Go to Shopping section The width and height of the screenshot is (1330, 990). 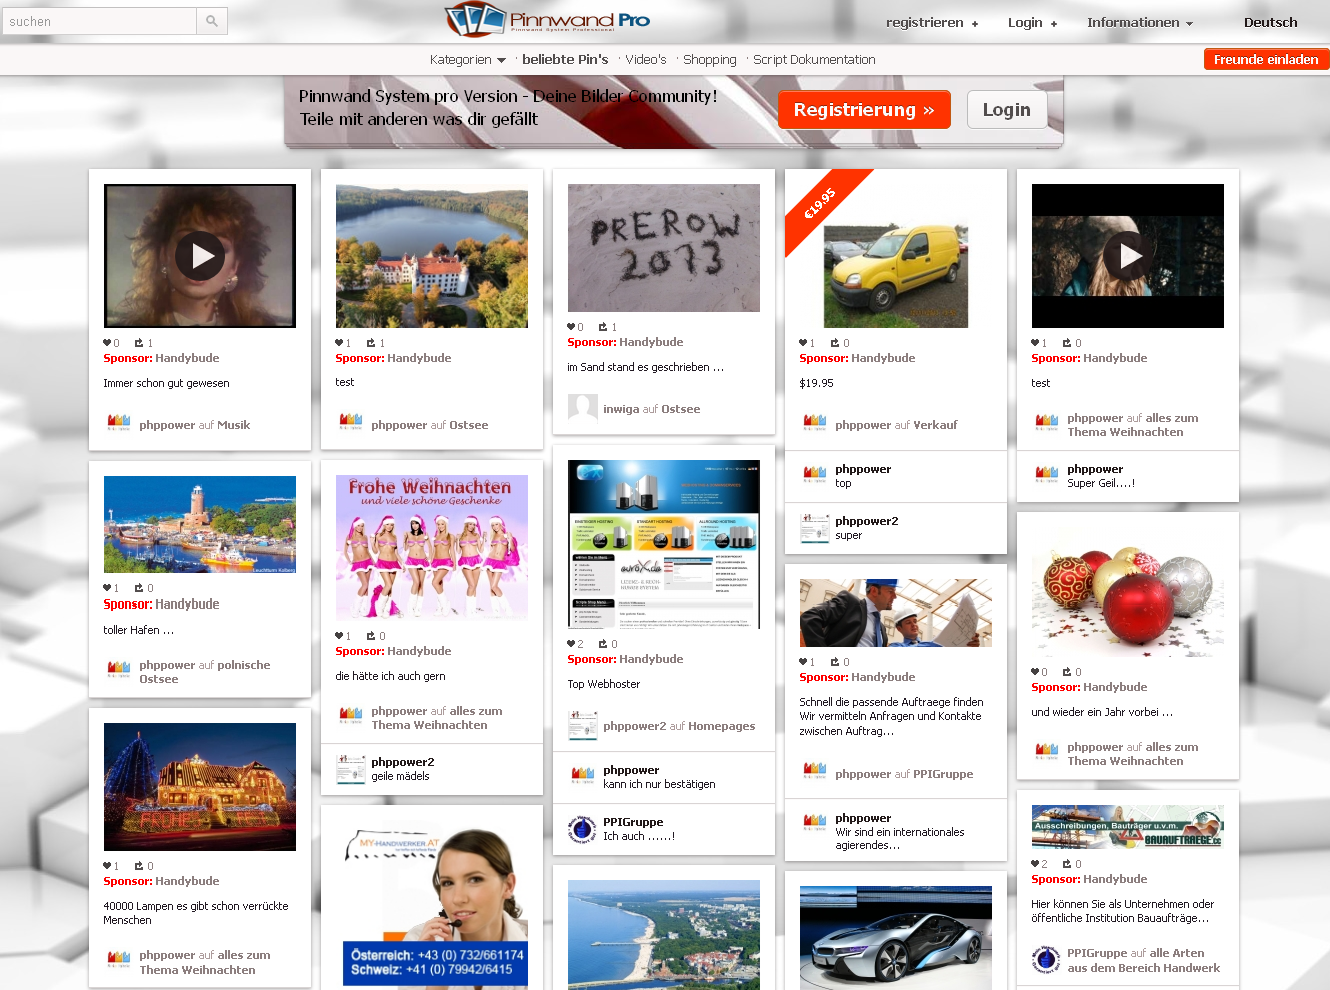tap(709, 60)
